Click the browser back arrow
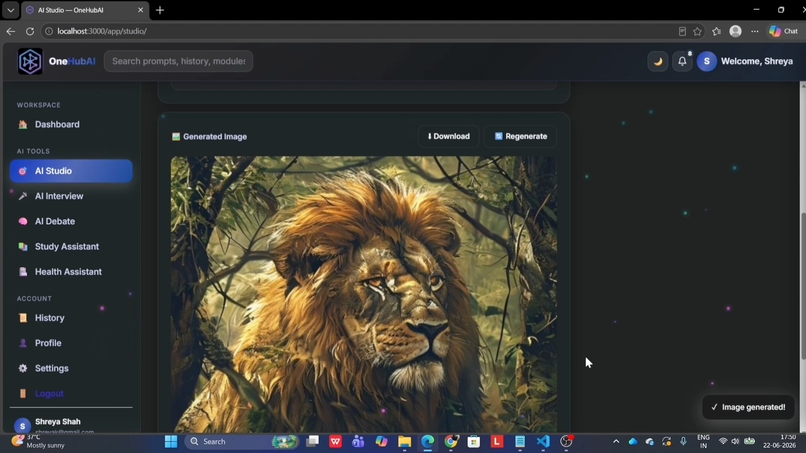 [11, 31]
